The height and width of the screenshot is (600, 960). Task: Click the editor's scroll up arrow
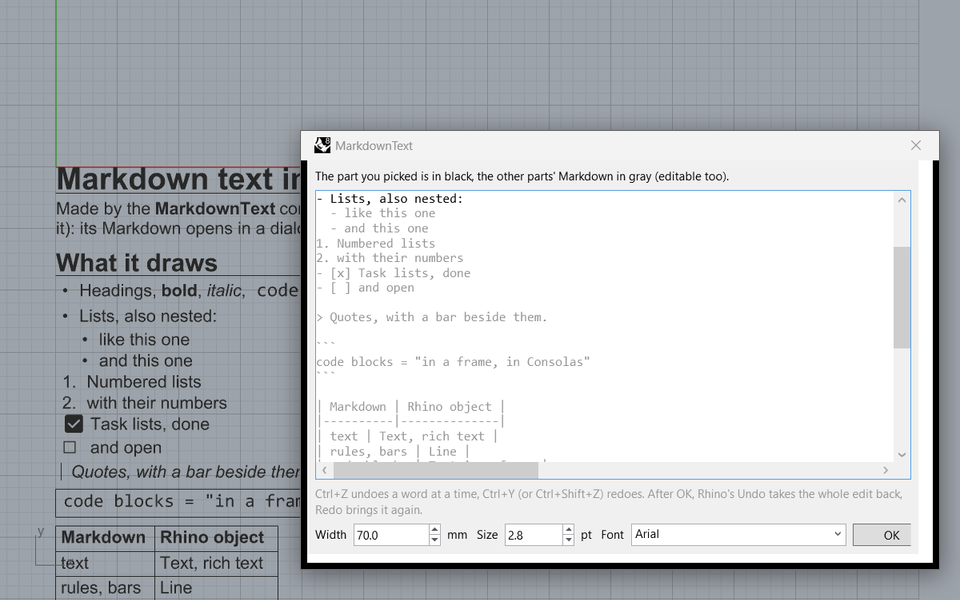pos(902,200)
